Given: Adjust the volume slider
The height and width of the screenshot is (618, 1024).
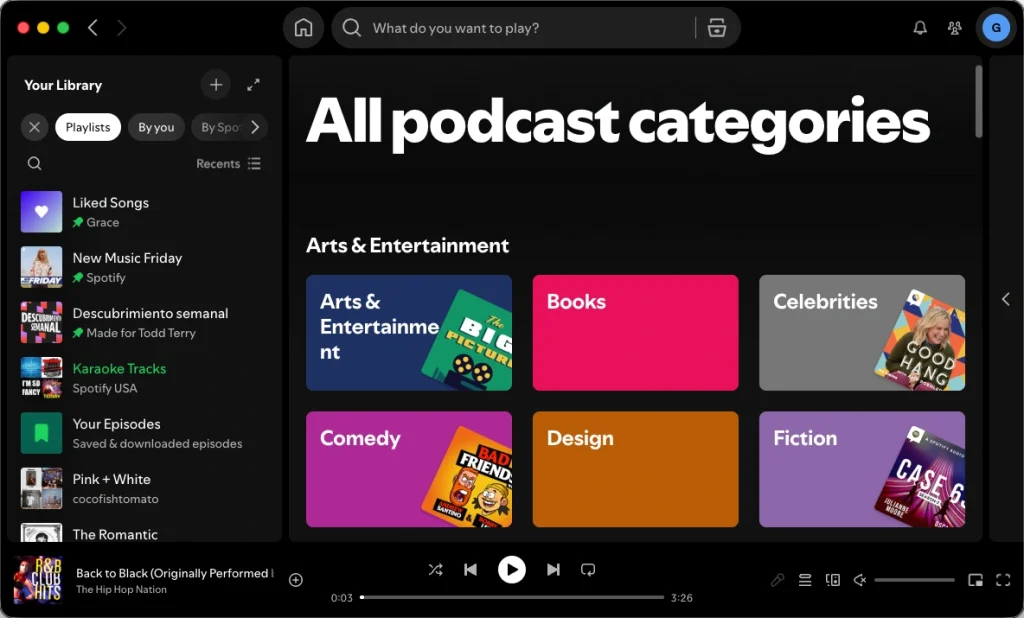Looking at the screenshot, I should [x=914, y=580].
